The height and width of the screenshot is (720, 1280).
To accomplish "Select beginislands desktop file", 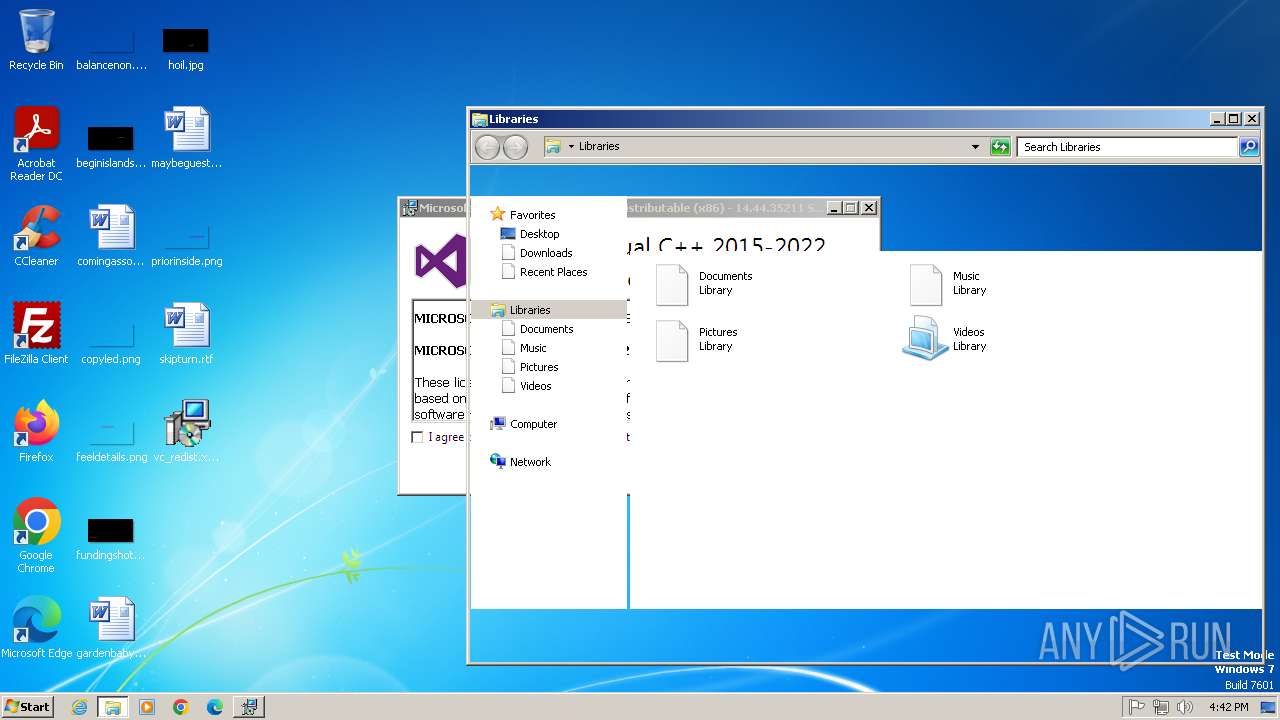I will pyautogui.click(x=111, y=147).
